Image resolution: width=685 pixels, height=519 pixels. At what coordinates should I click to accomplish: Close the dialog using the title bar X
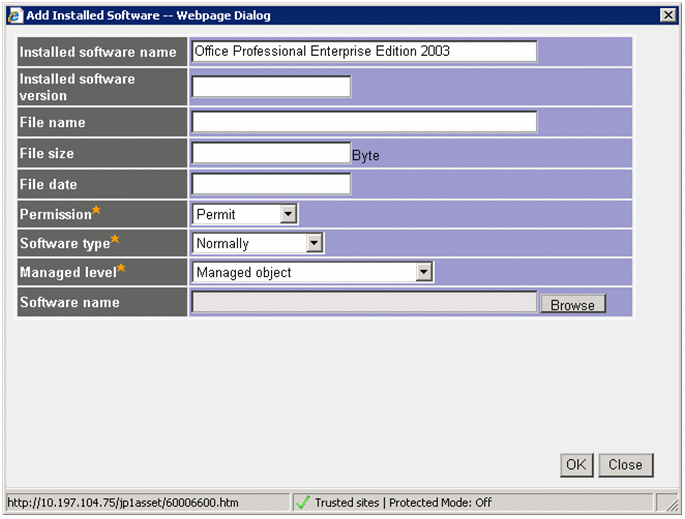(667, 15)
